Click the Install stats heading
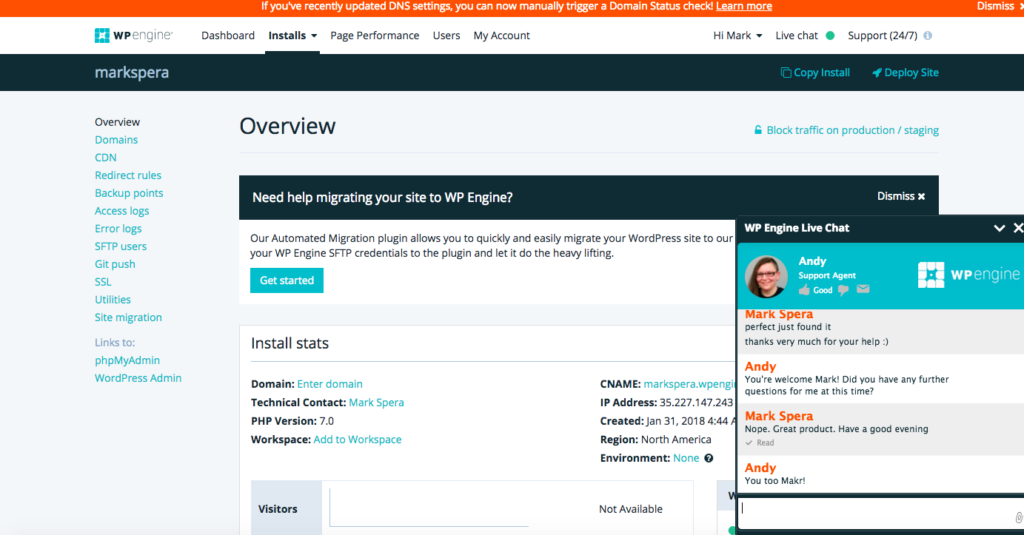The image size is (1024, 535). click(290, 343)
